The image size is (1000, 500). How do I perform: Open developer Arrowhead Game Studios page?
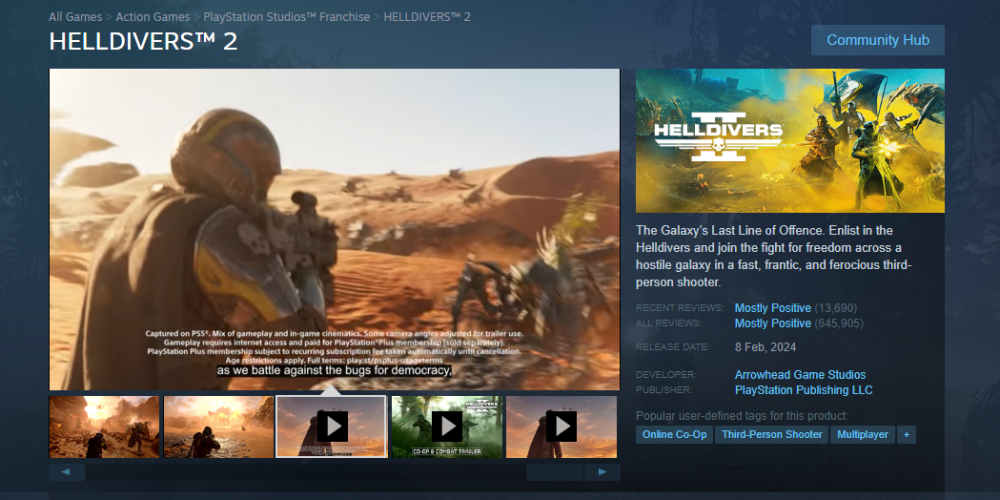(x=800, y=375)
